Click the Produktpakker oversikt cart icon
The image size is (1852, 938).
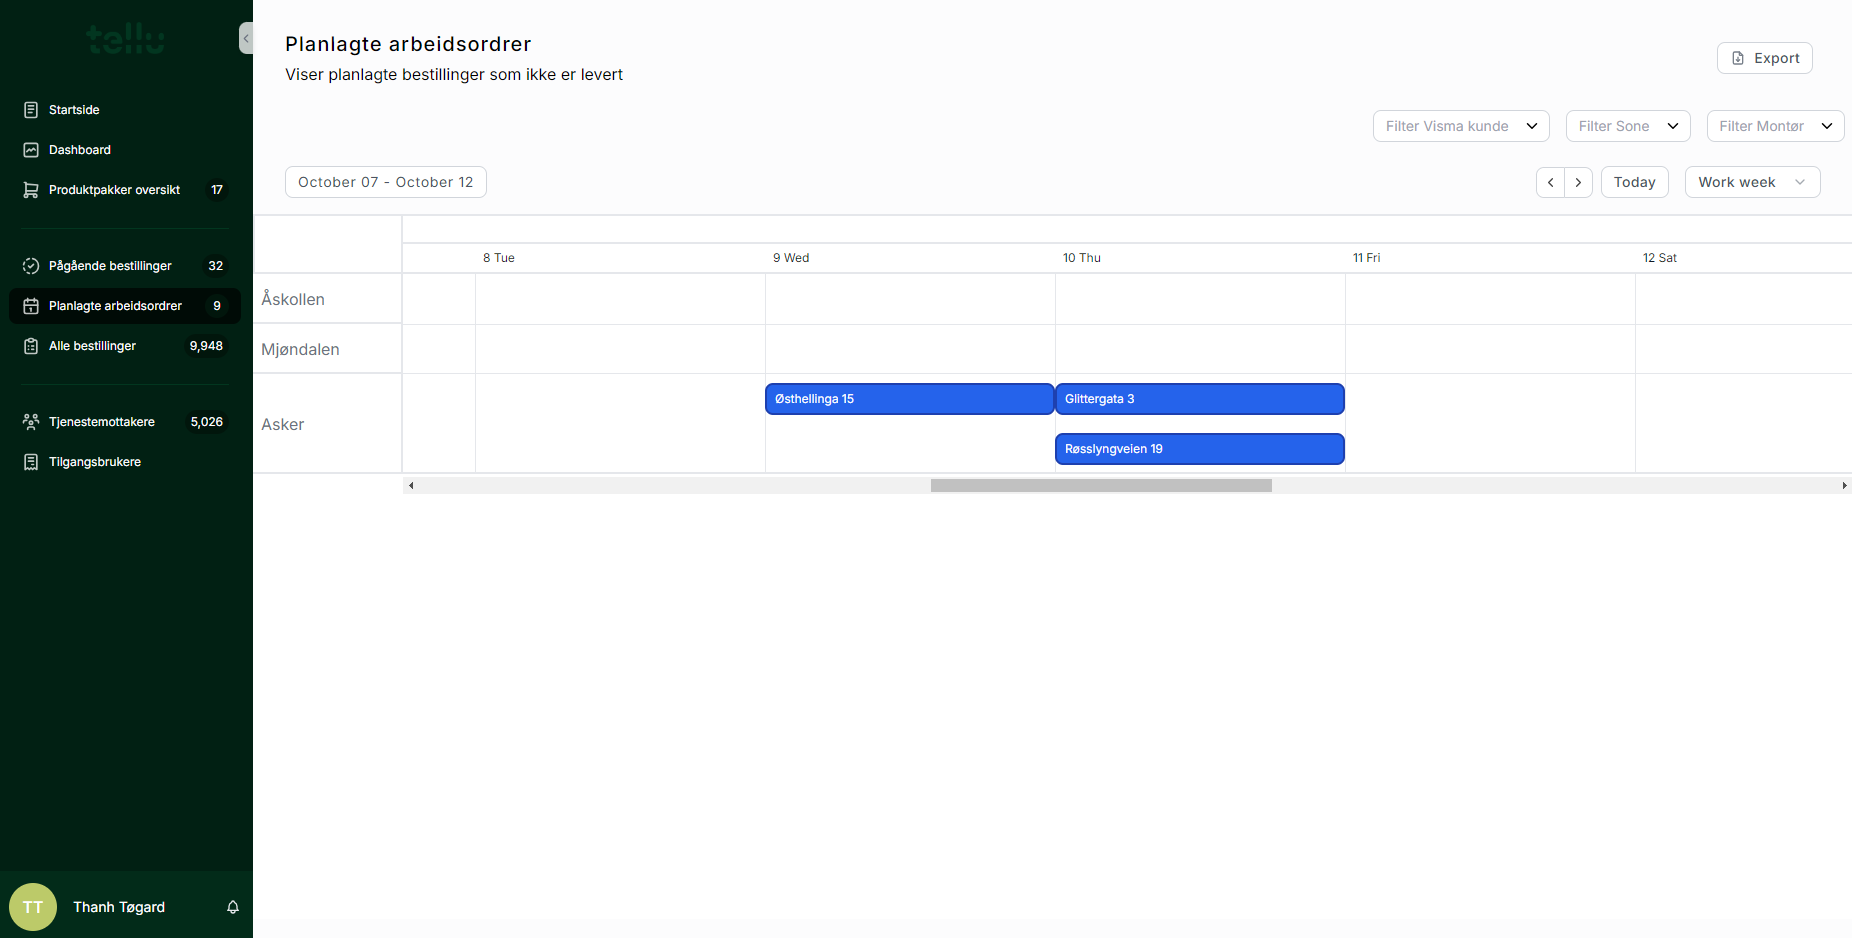coord(31,190)
